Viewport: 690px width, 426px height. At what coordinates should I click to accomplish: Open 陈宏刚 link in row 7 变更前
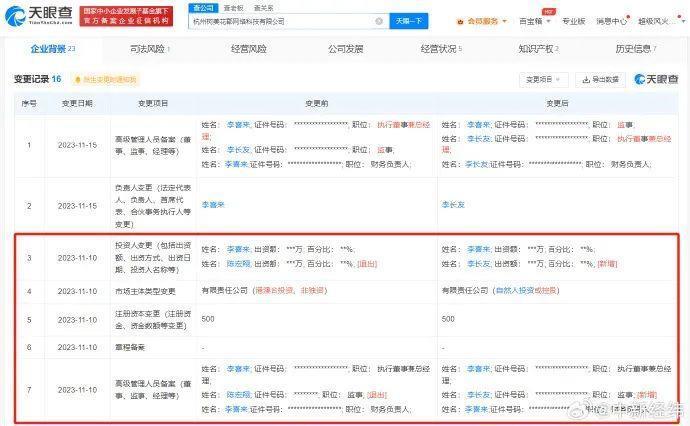(x=239, y=395)
